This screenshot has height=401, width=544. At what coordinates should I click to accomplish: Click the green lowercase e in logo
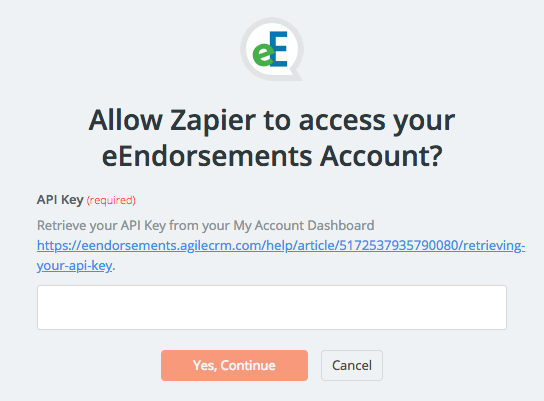point(263,55)
